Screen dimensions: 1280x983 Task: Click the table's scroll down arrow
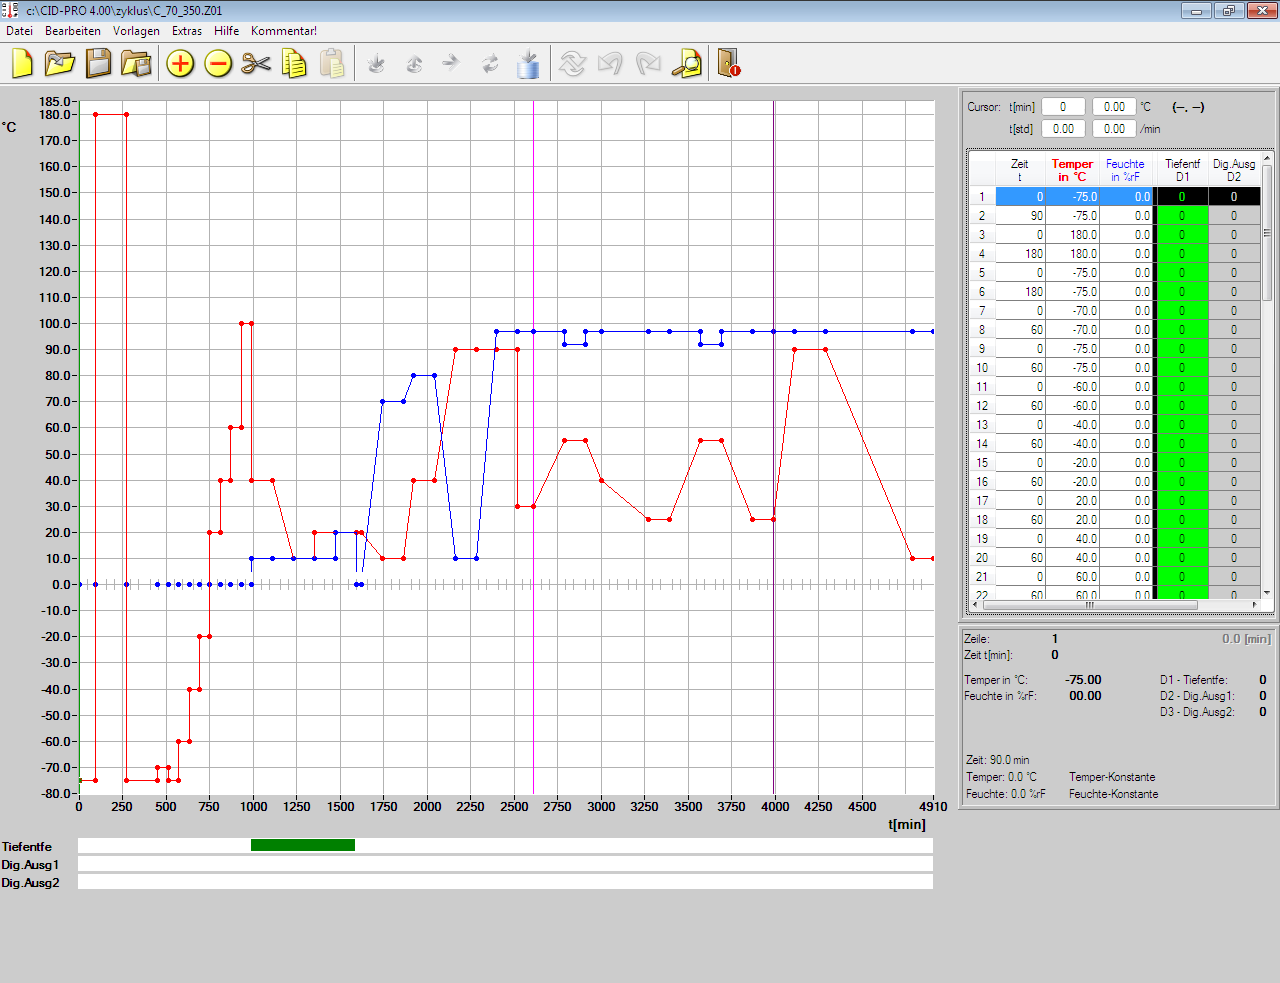[x=1267, y=592]
